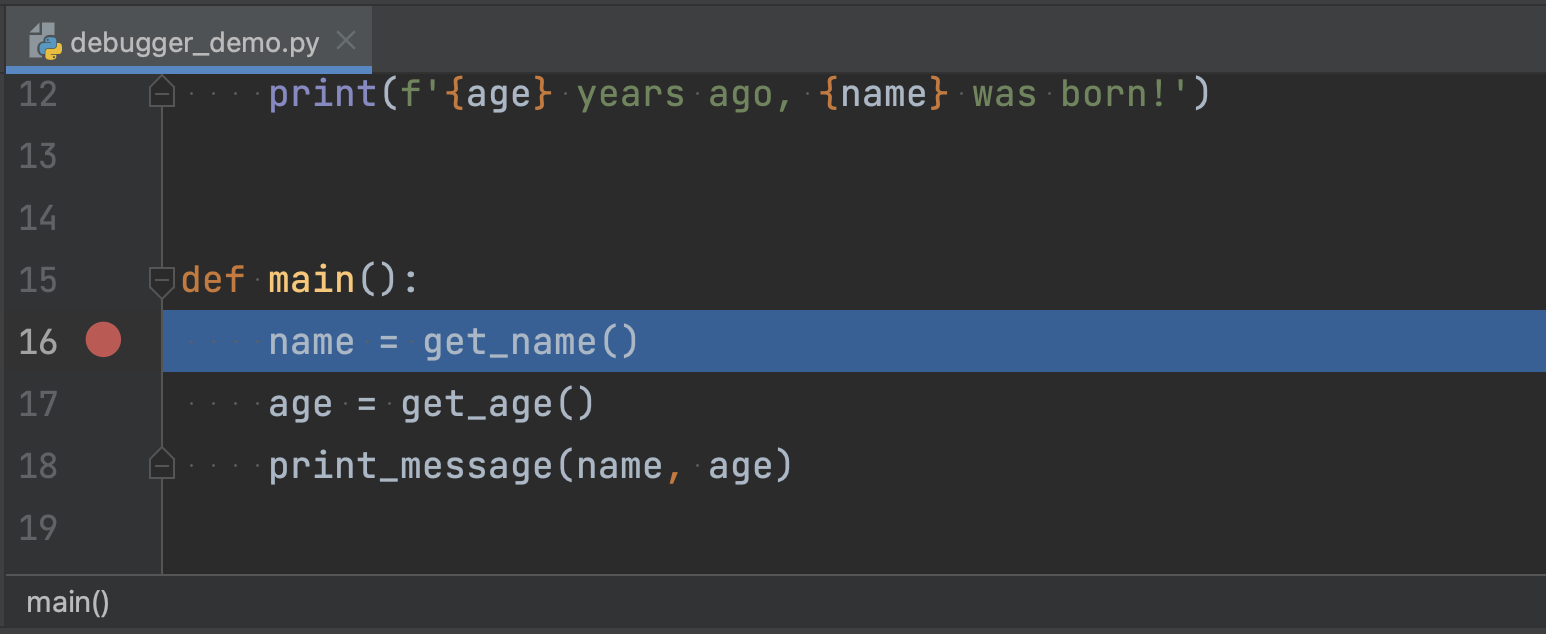Set a breakpoint in the gutter at line 17
Image resolution: width=1546 pixels, height=634 pixels.
pyautogui.click(x=102, y=403)
